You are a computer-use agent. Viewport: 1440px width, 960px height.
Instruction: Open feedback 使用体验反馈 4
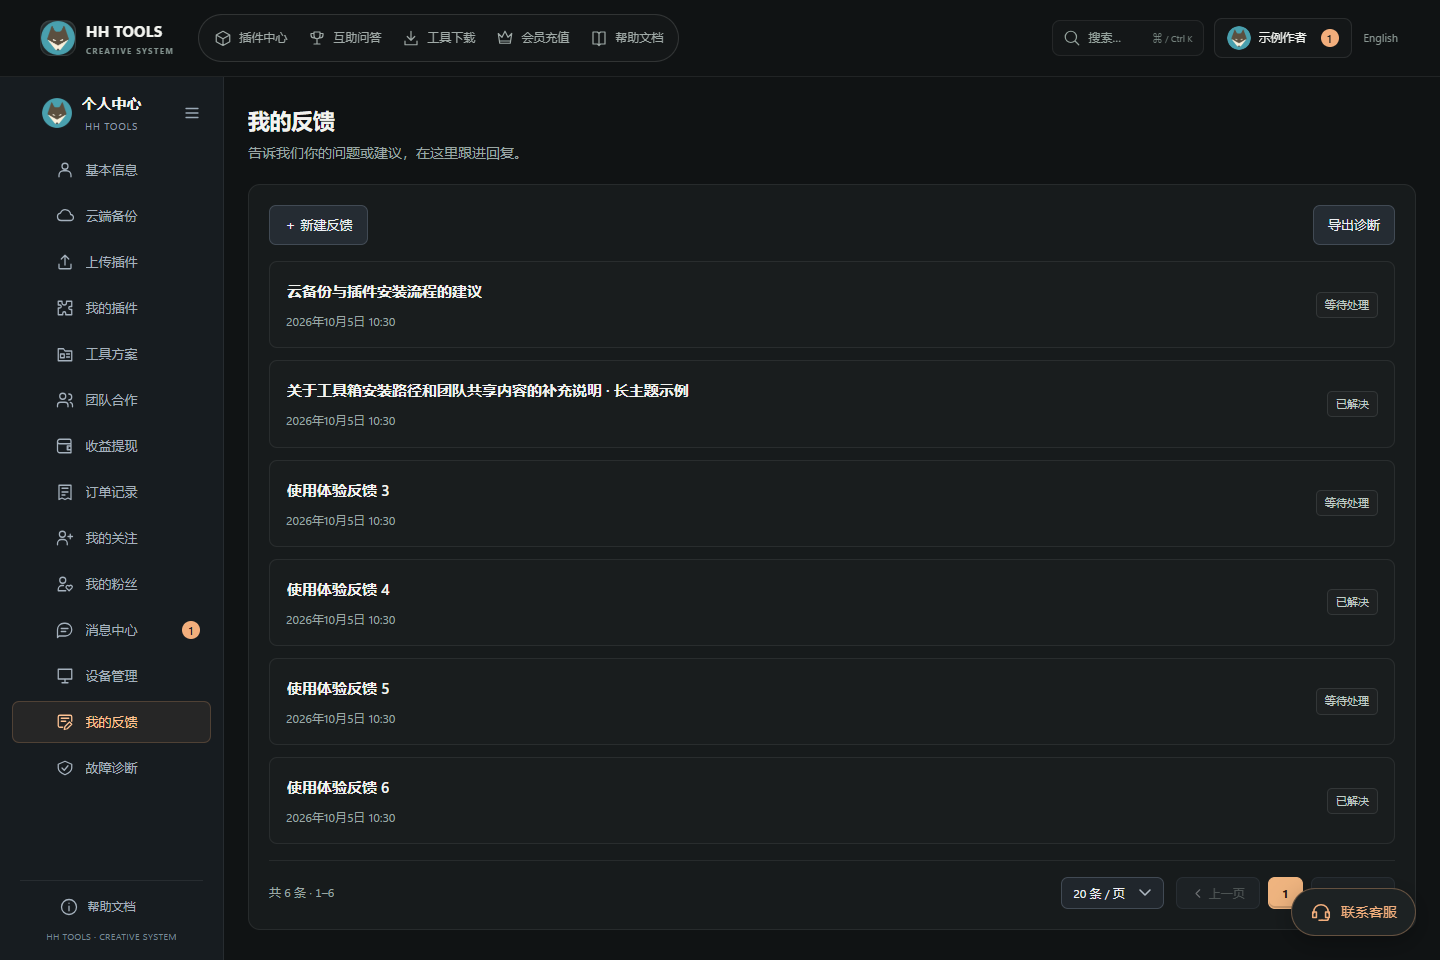coord(831,602)
